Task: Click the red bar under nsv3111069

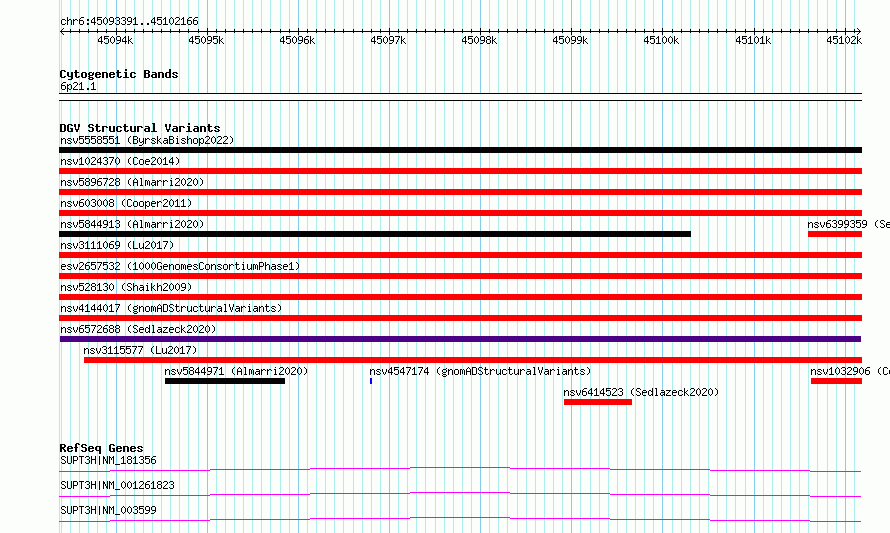Action: point(460,255)
